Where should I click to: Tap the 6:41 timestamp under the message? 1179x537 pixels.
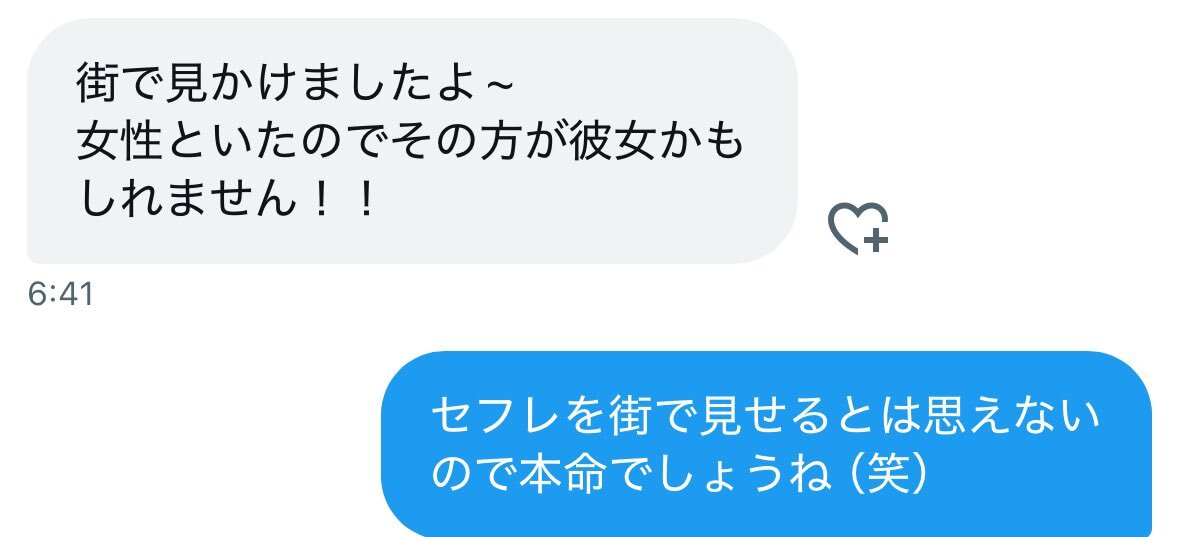click(61, 294)
